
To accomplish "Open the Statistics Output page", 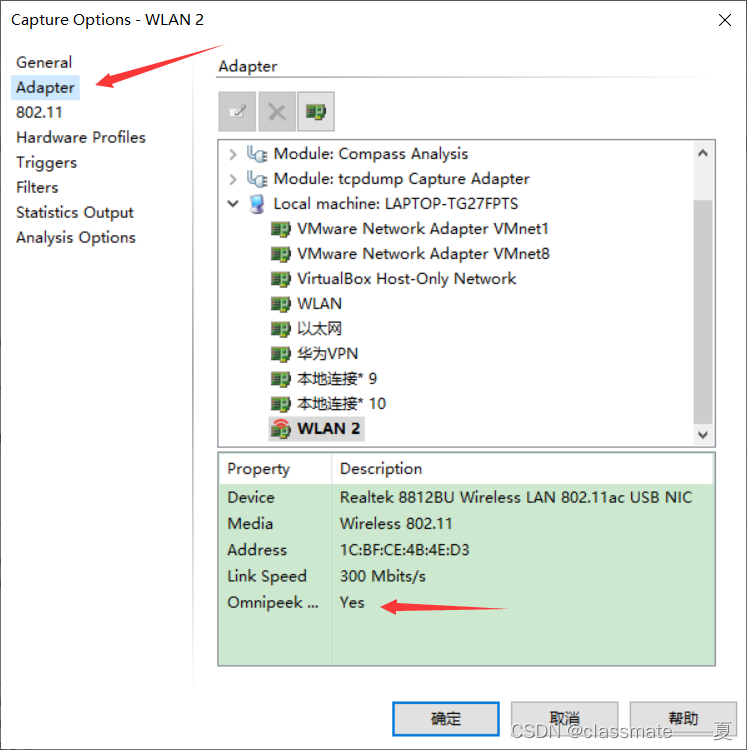I will (75, 212).
